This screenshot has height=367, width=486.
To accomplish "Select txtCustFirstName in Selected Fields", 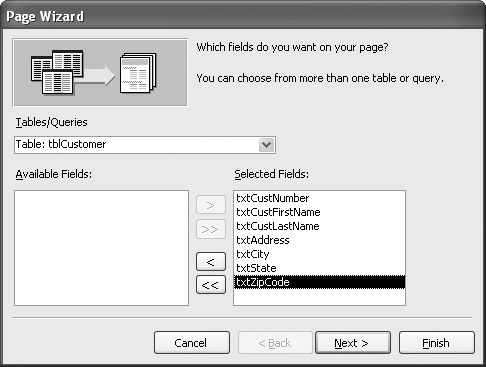I will [319, 212].
